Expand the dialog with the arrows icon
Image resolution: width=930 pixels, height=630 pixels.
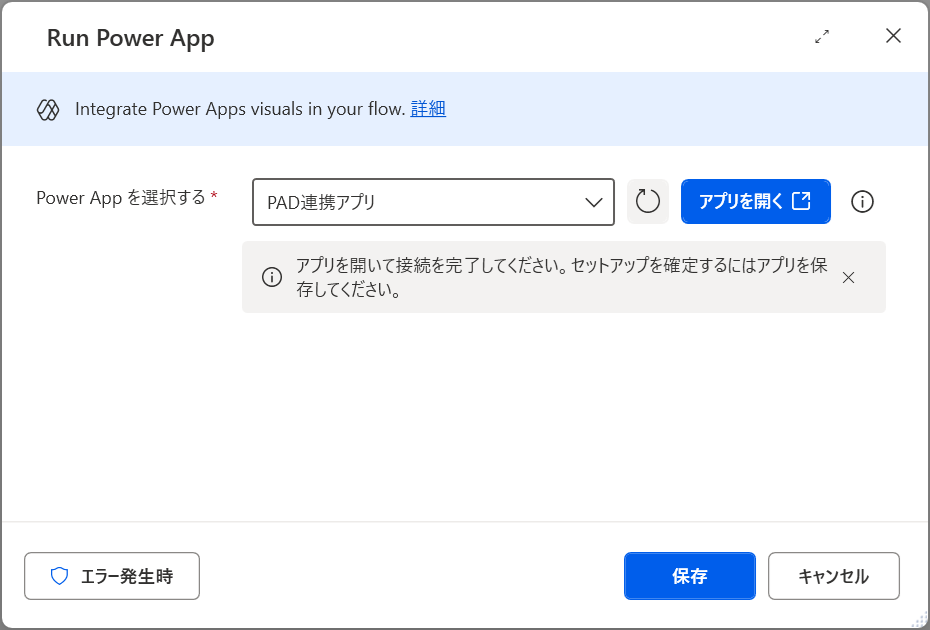coord(822,37)
